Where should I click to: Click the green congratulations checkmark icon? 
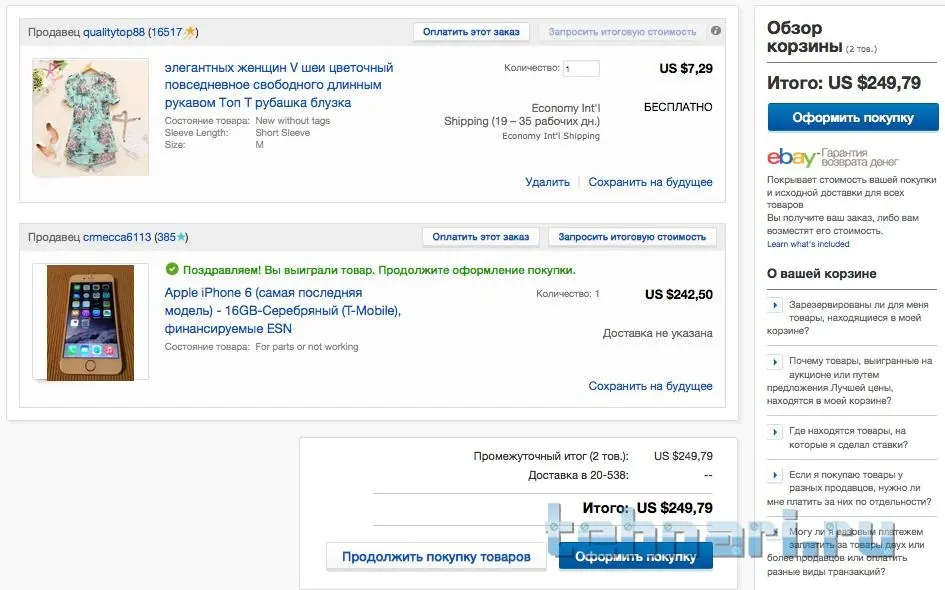click(x=172, y=270)
